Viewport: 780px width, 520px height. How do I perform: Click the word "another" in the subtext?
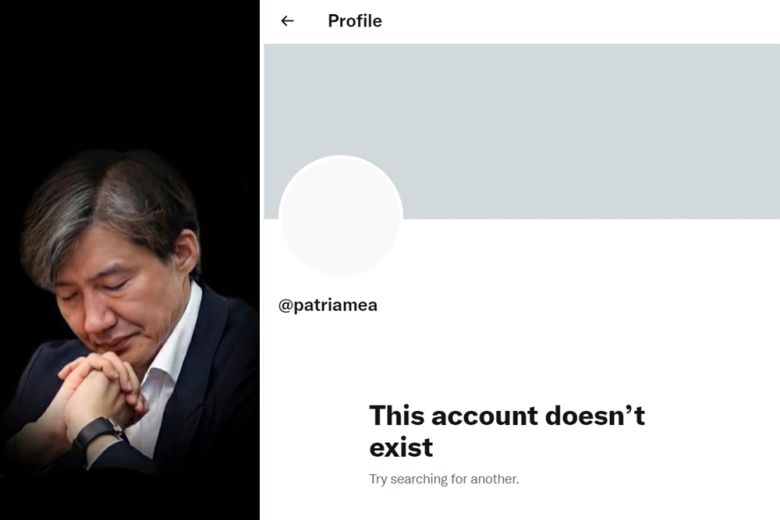coord(492,479)
